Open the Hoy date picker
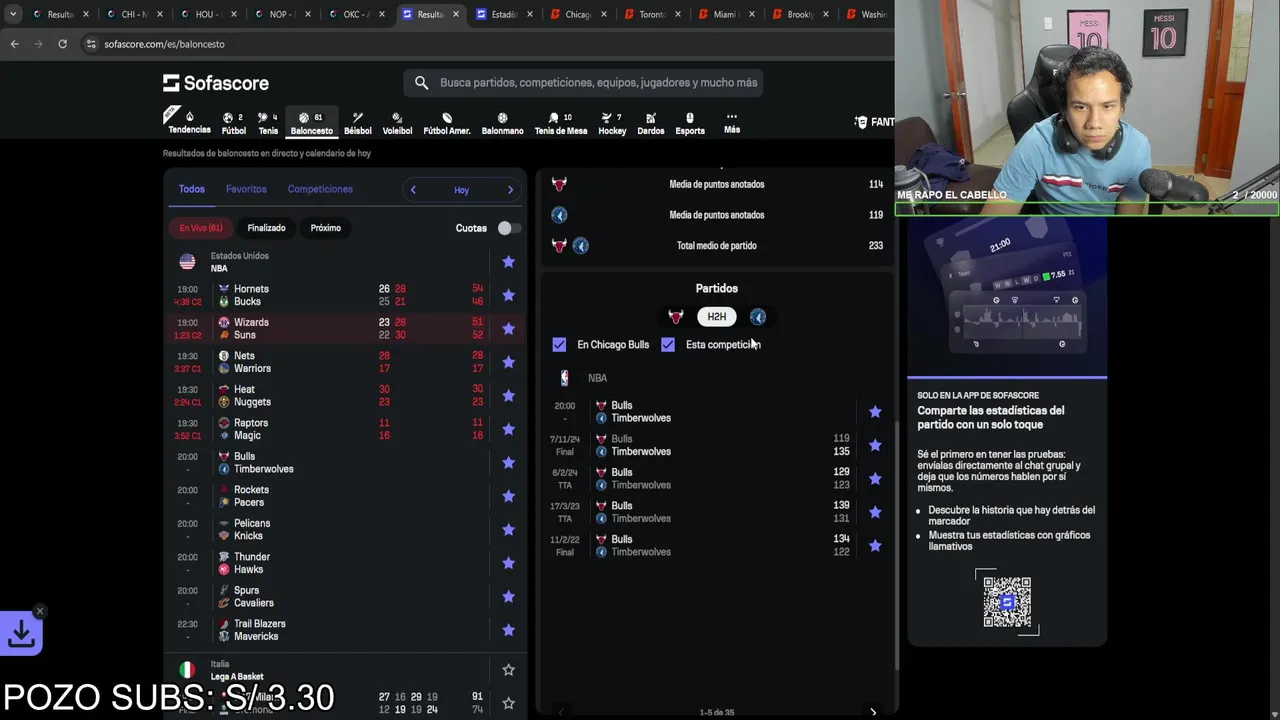 461,190
